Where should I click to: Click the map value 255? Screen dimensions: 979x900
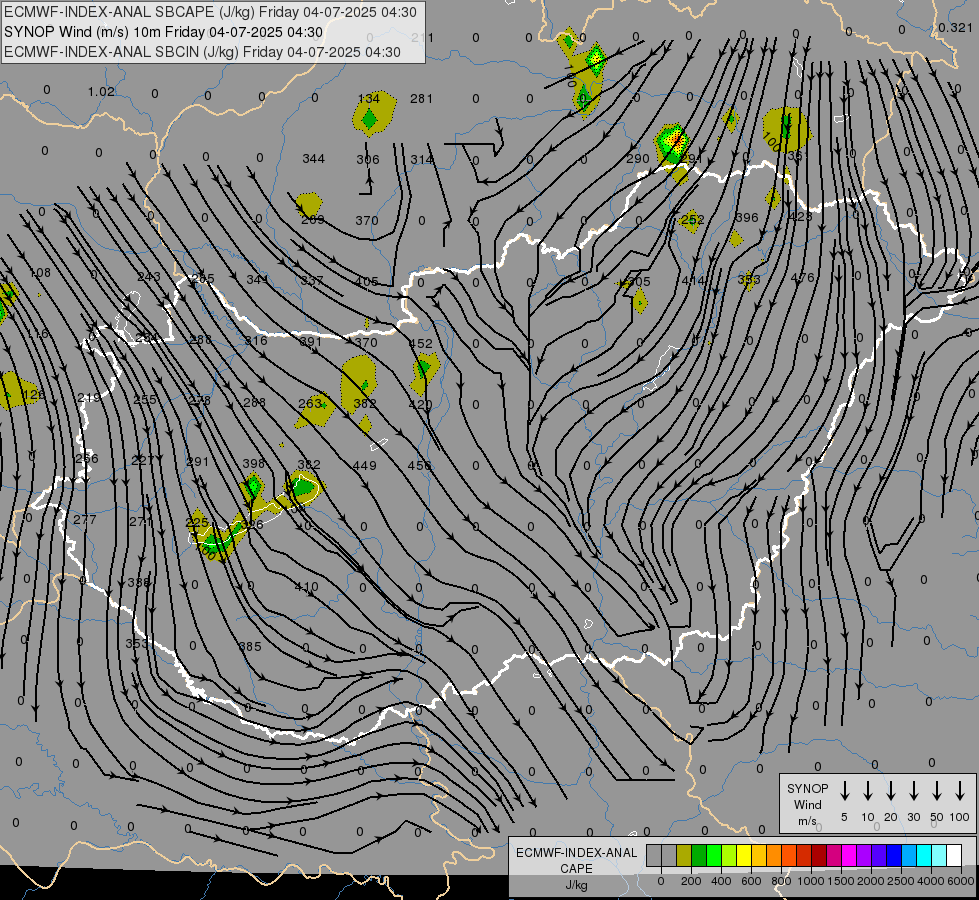(x=145, y=399)
